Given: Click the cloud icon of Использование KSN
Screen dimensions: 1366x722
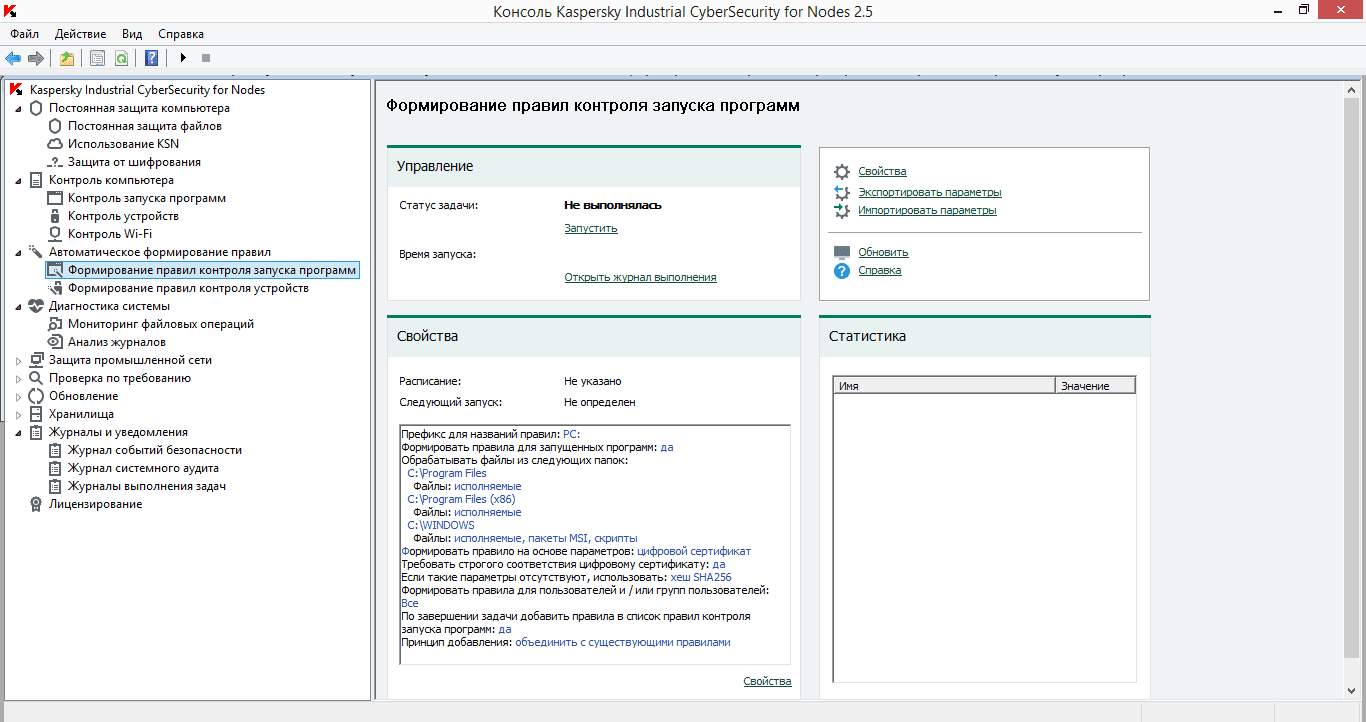Looking at the screenshot, I should [x=55, y=144].
